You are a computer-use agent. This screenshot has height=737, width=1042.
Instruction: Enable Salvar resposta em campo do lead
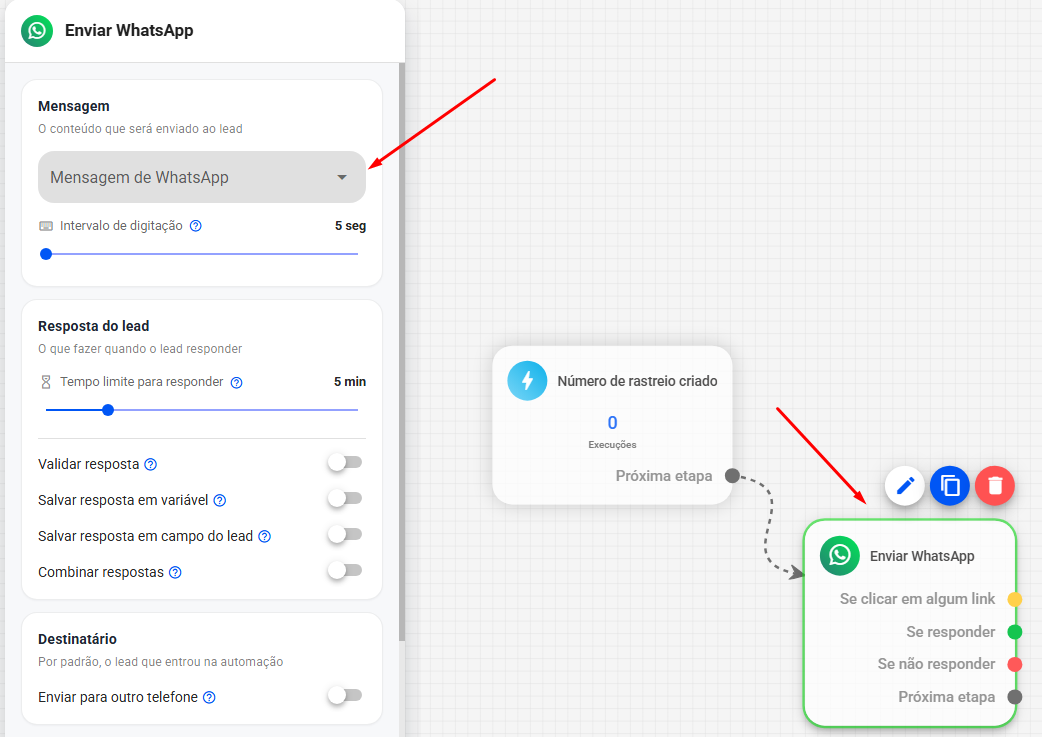(345, 534)
